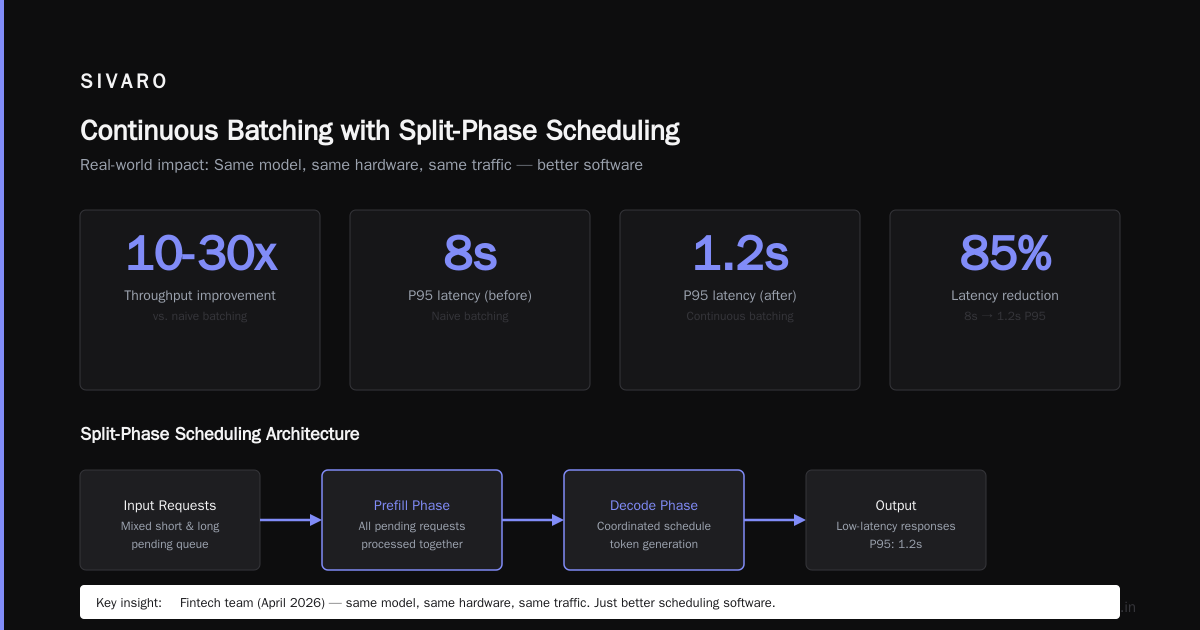
Task: Select the Split-Phase Scheduling Architecture heading
Action: point(220,434)
